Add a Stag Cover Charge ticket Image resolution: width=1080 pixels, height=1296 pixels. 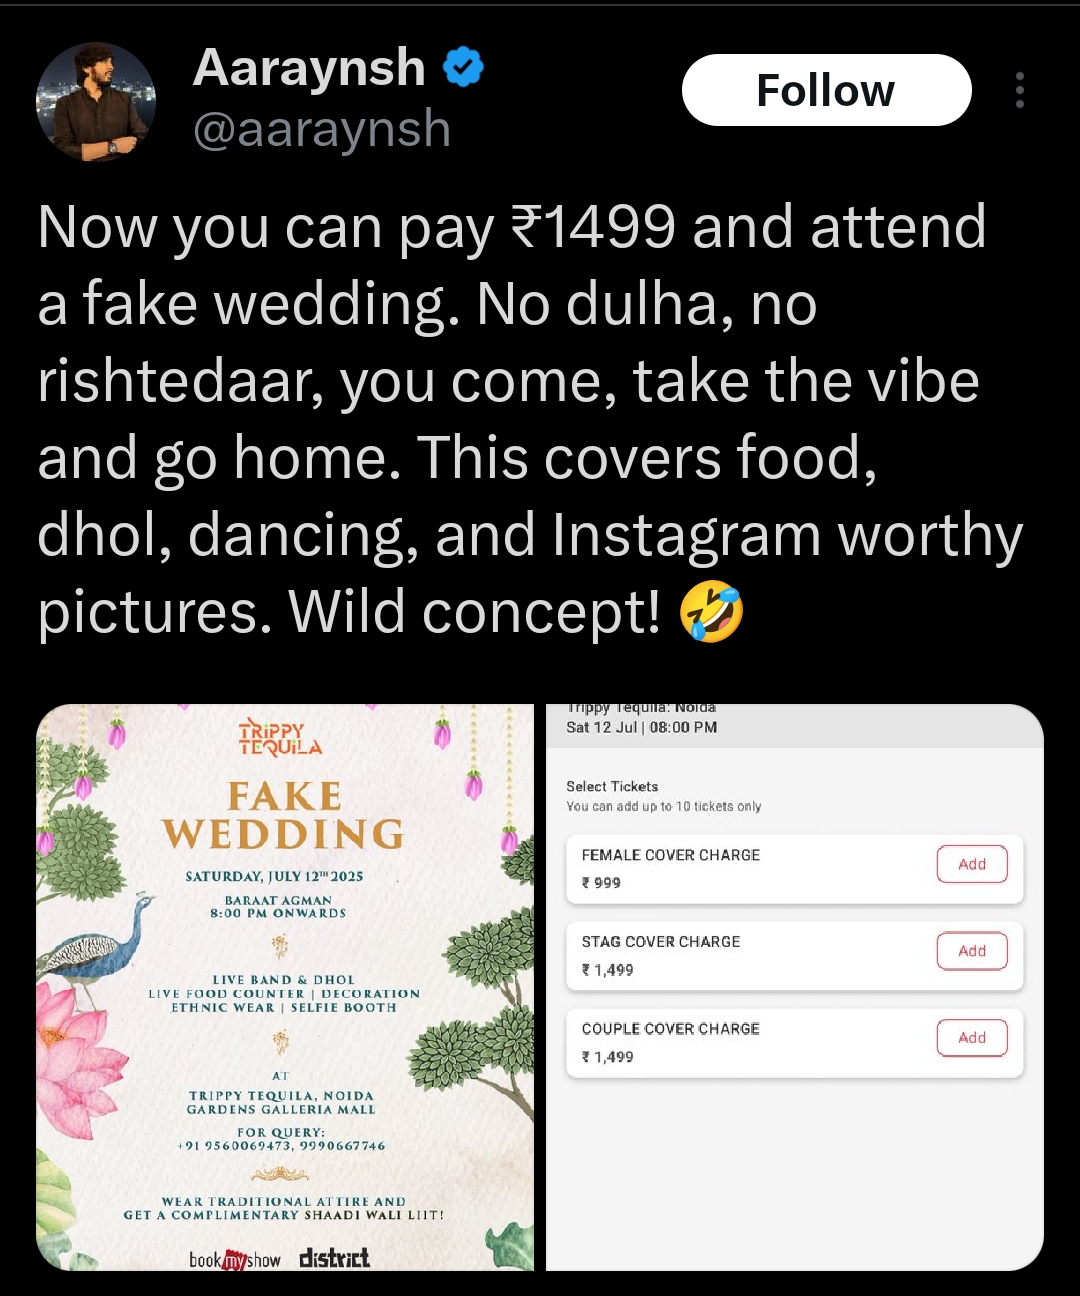972,951
